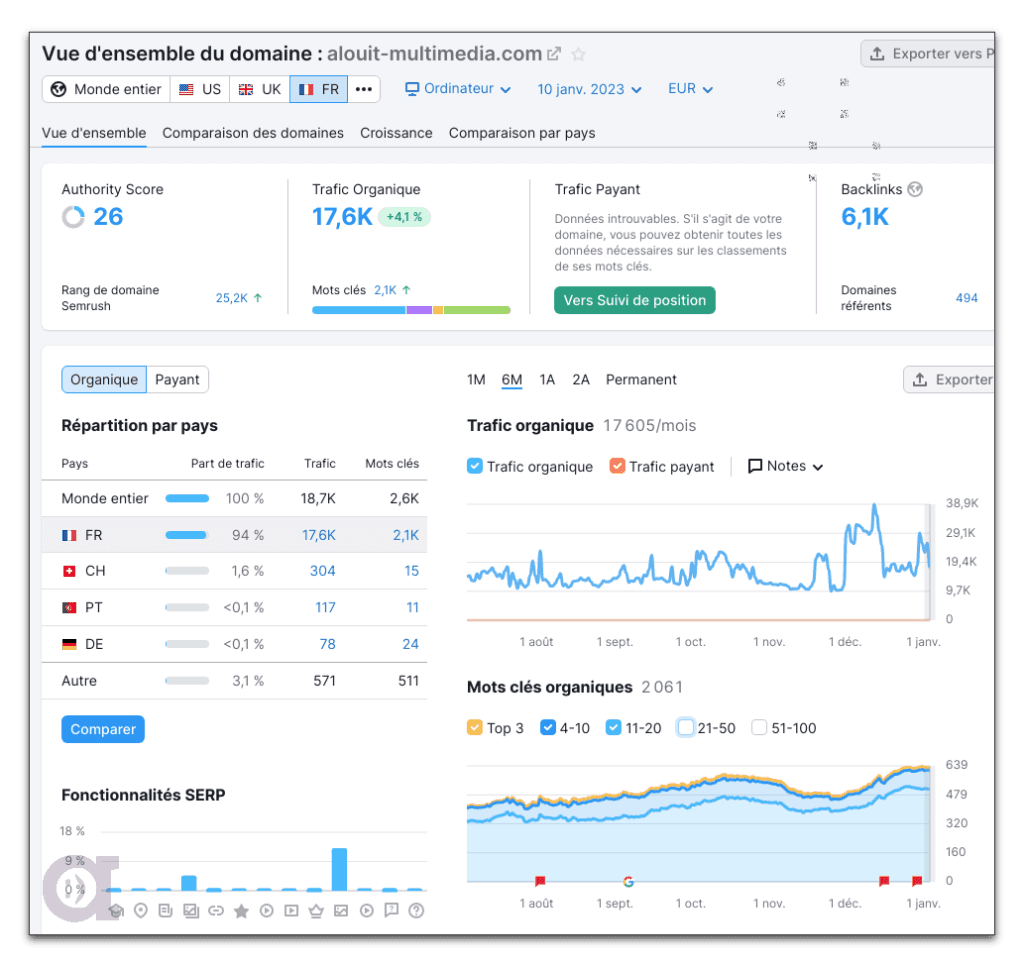Enable the 21-50 keyword positions checkbox
This screenshot has width=1024, height=967.
685,728
